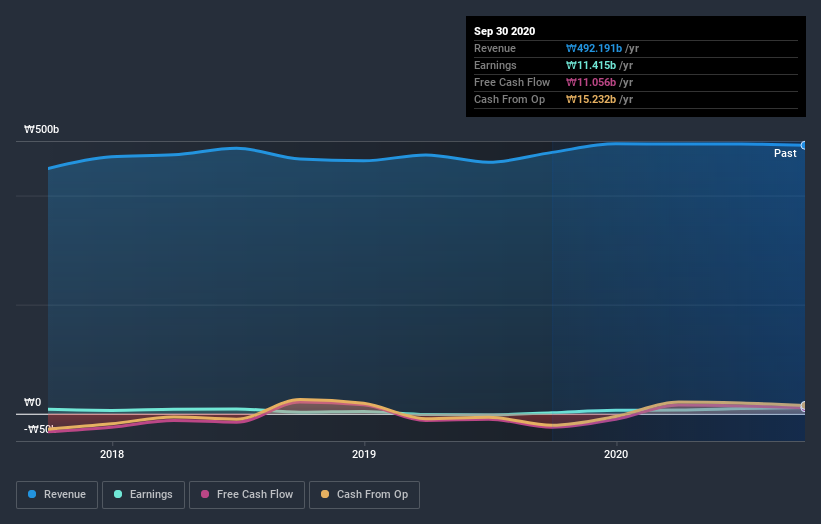Toggle the Free Cash Flow legend button

247,495
